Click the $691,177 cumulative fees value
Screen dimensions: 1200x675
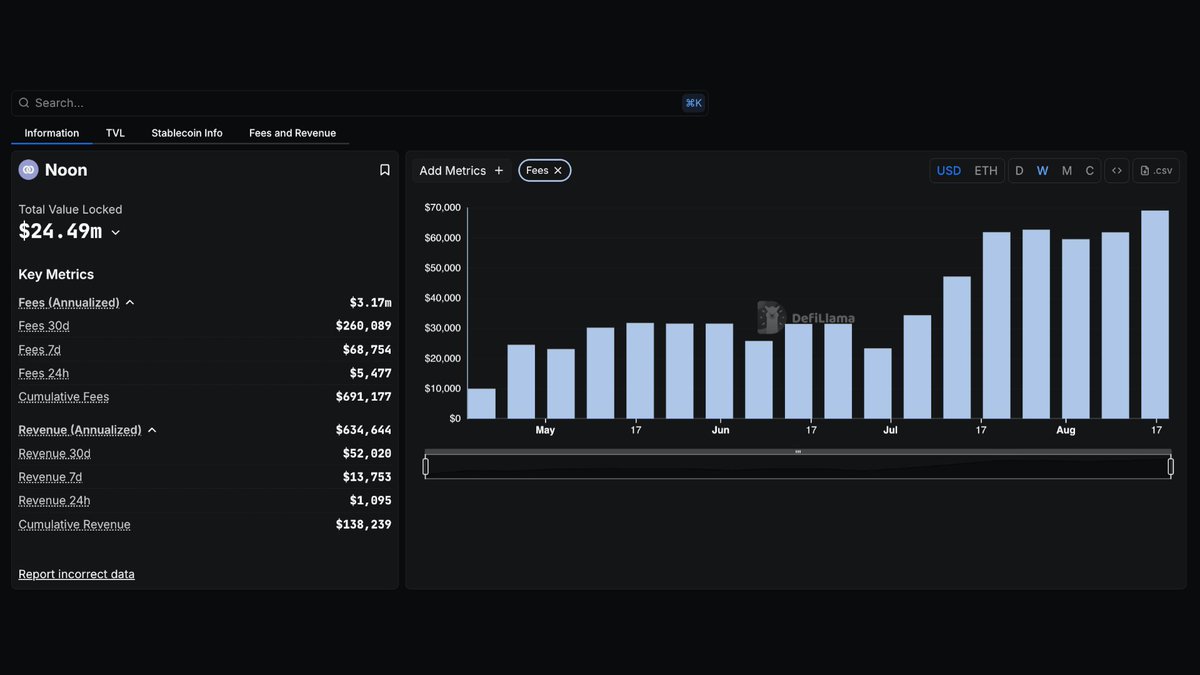tap(363, 397)
